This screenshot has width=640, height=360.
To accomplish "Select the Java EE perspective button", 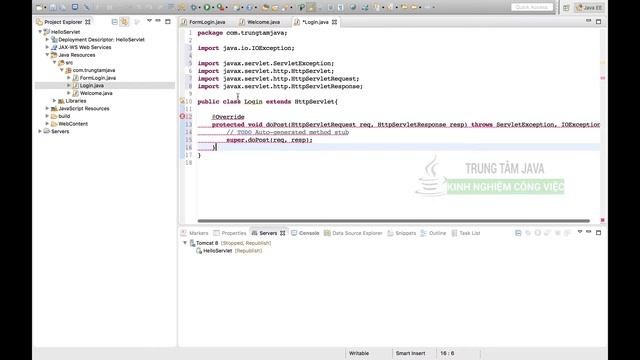I will point(589,8).
